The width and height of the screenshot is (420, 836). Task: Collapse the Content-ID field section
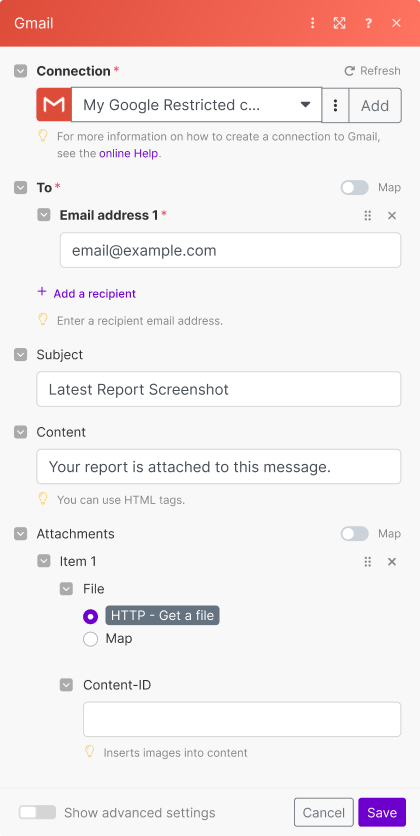click(x=66, y=685)
